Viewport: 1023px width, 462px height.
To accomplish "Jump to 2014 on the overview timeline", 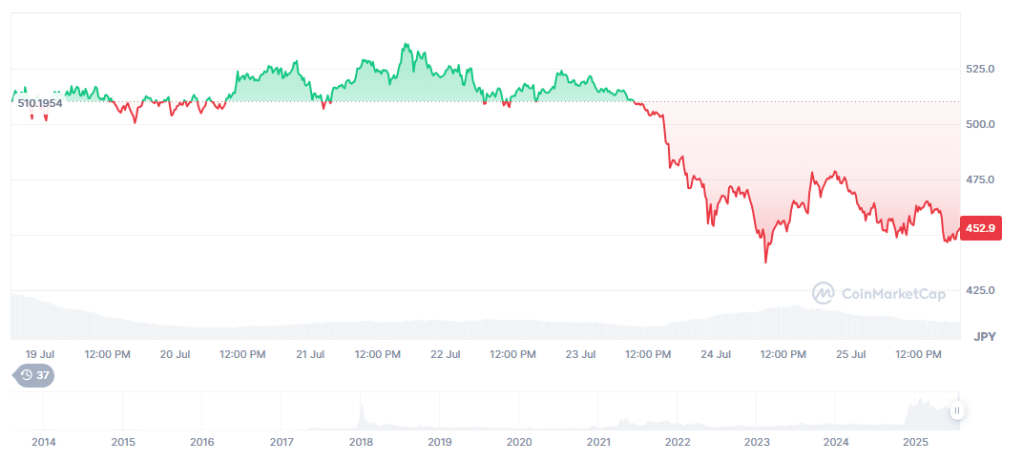I will tap(44, 441).
